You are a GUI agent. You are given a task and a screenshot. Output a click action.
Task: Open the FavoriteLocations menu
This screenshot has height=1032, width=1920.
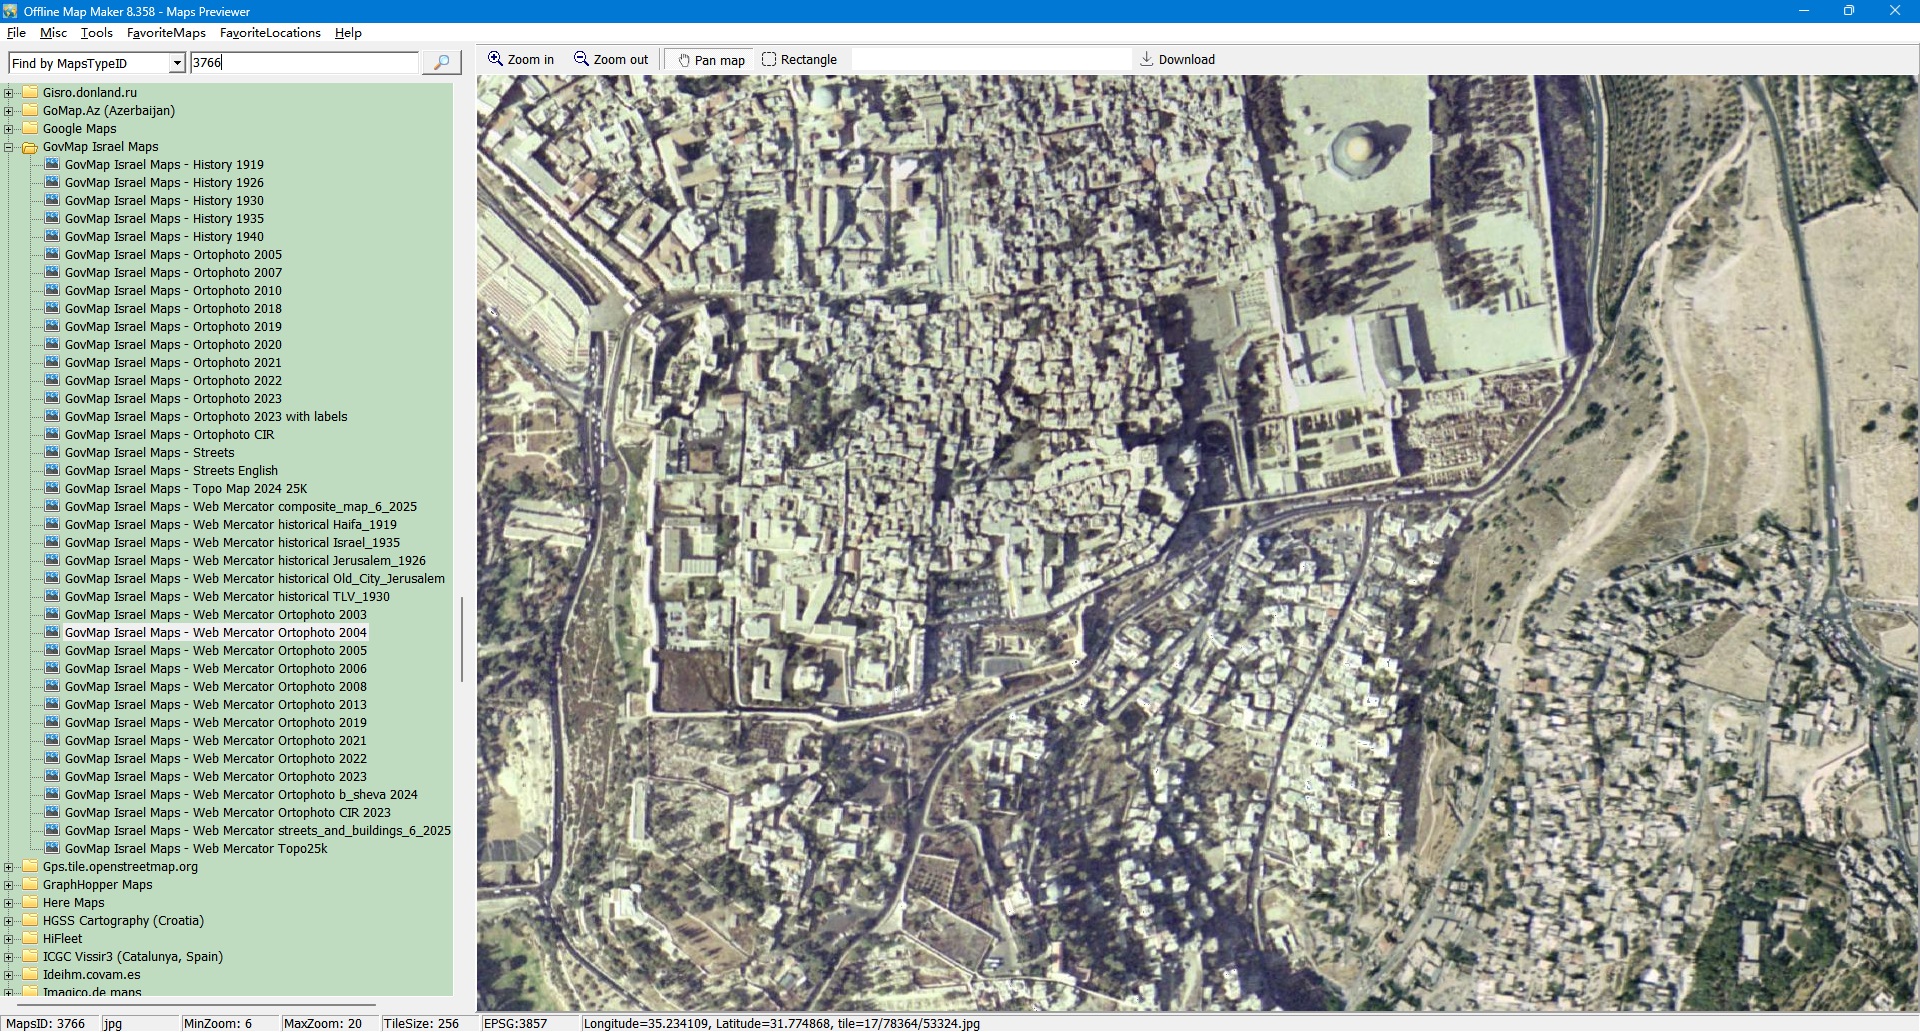270,33
